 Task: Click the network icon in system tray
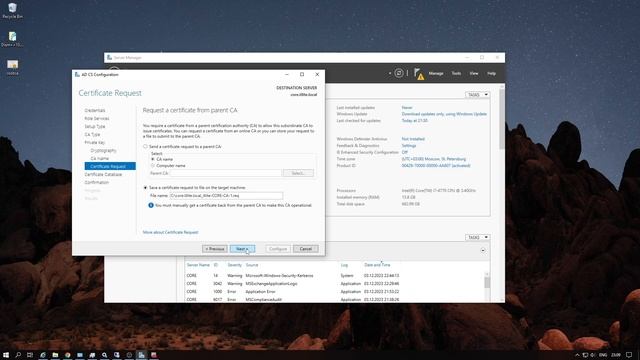[585, 355]
